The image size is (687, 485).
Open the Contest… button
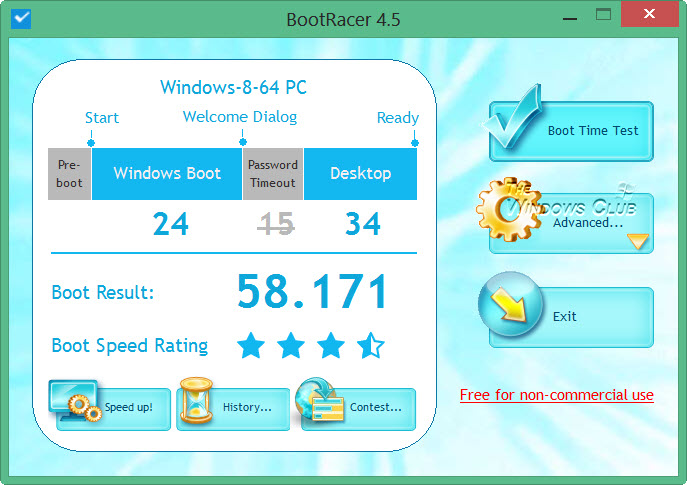coord(358,409)
